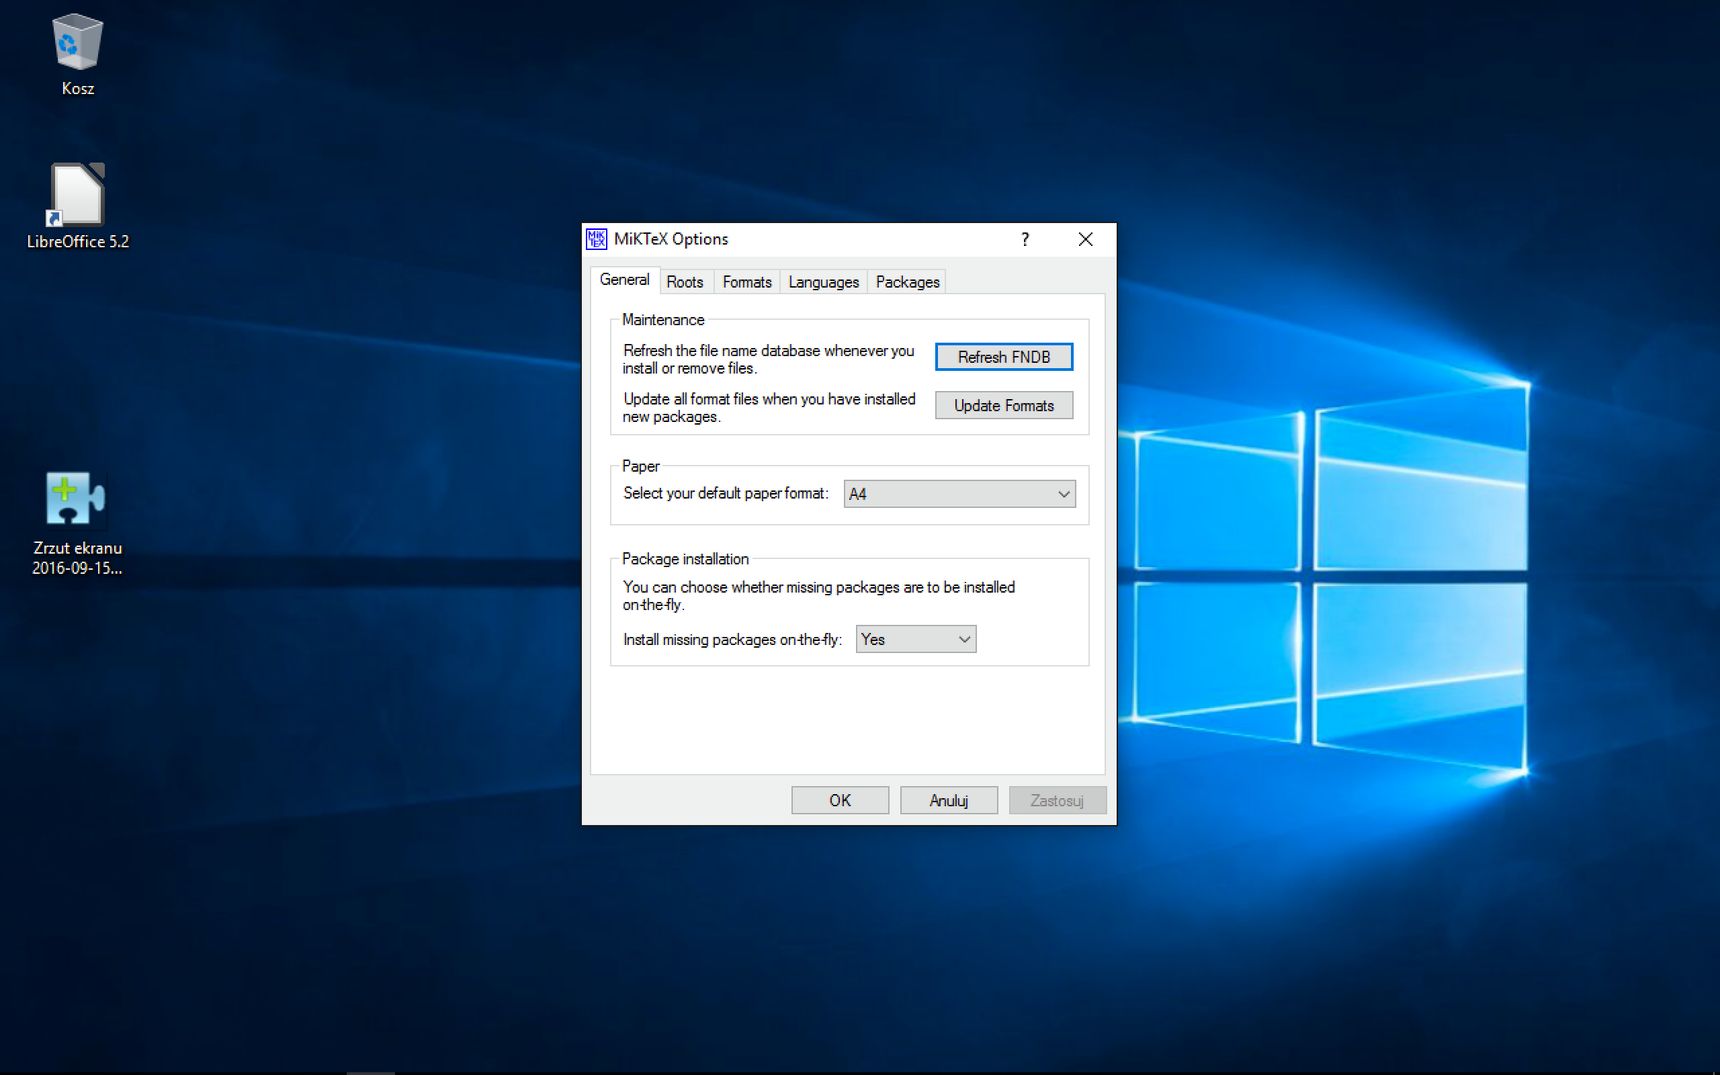Click the 'MiKTeX Options' title bar text
This screenshot has width=1720, height=1075.
pos(671,239)
